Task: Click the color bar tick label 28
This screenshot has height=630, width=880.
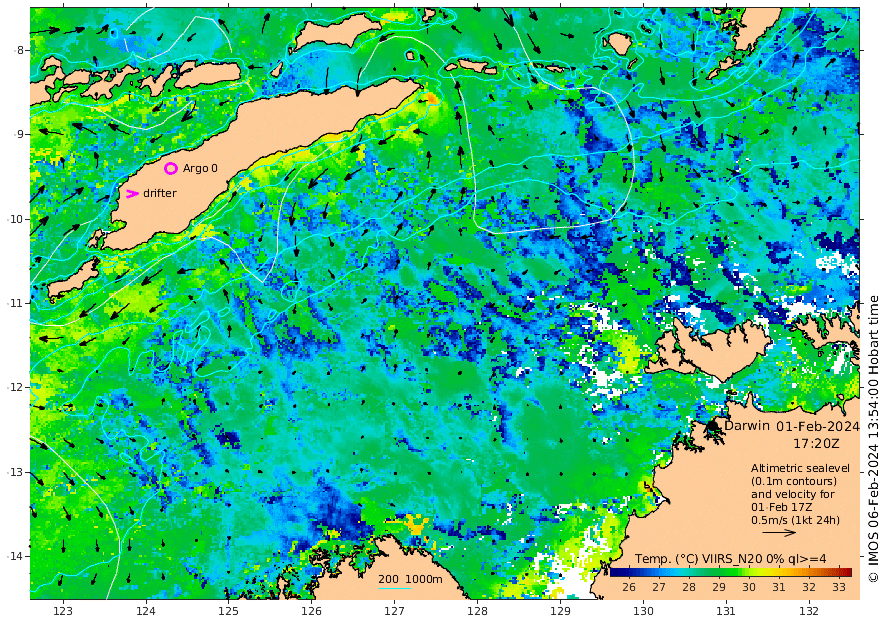Action: (689, 587)
